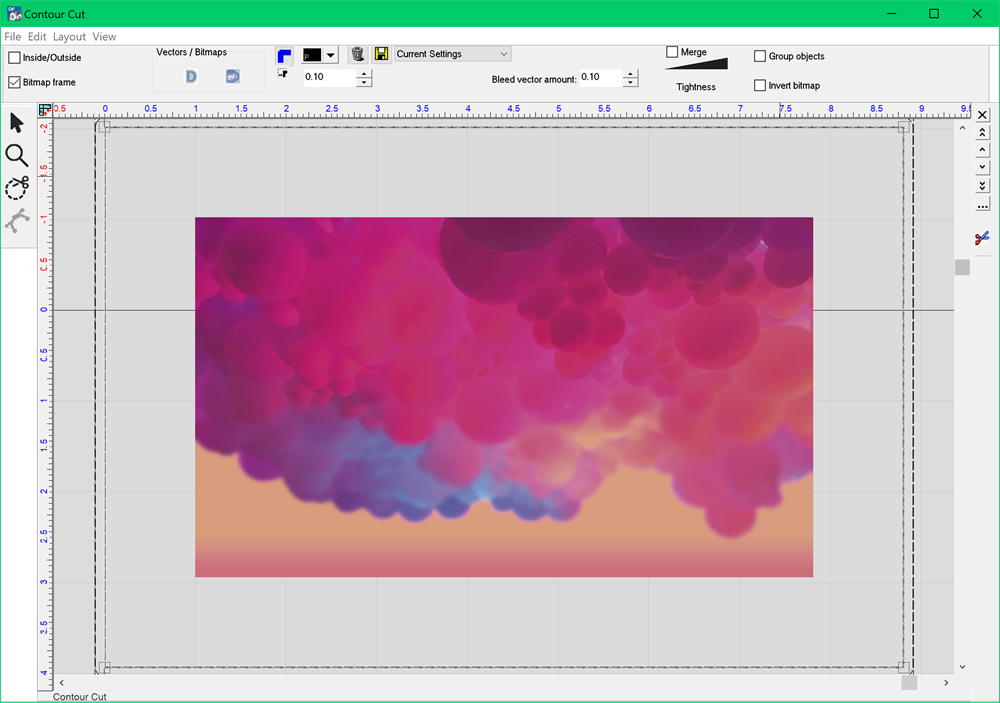1000x703 pixels.
Task: Select the arrow pointer tool
Action: (17, 123)
